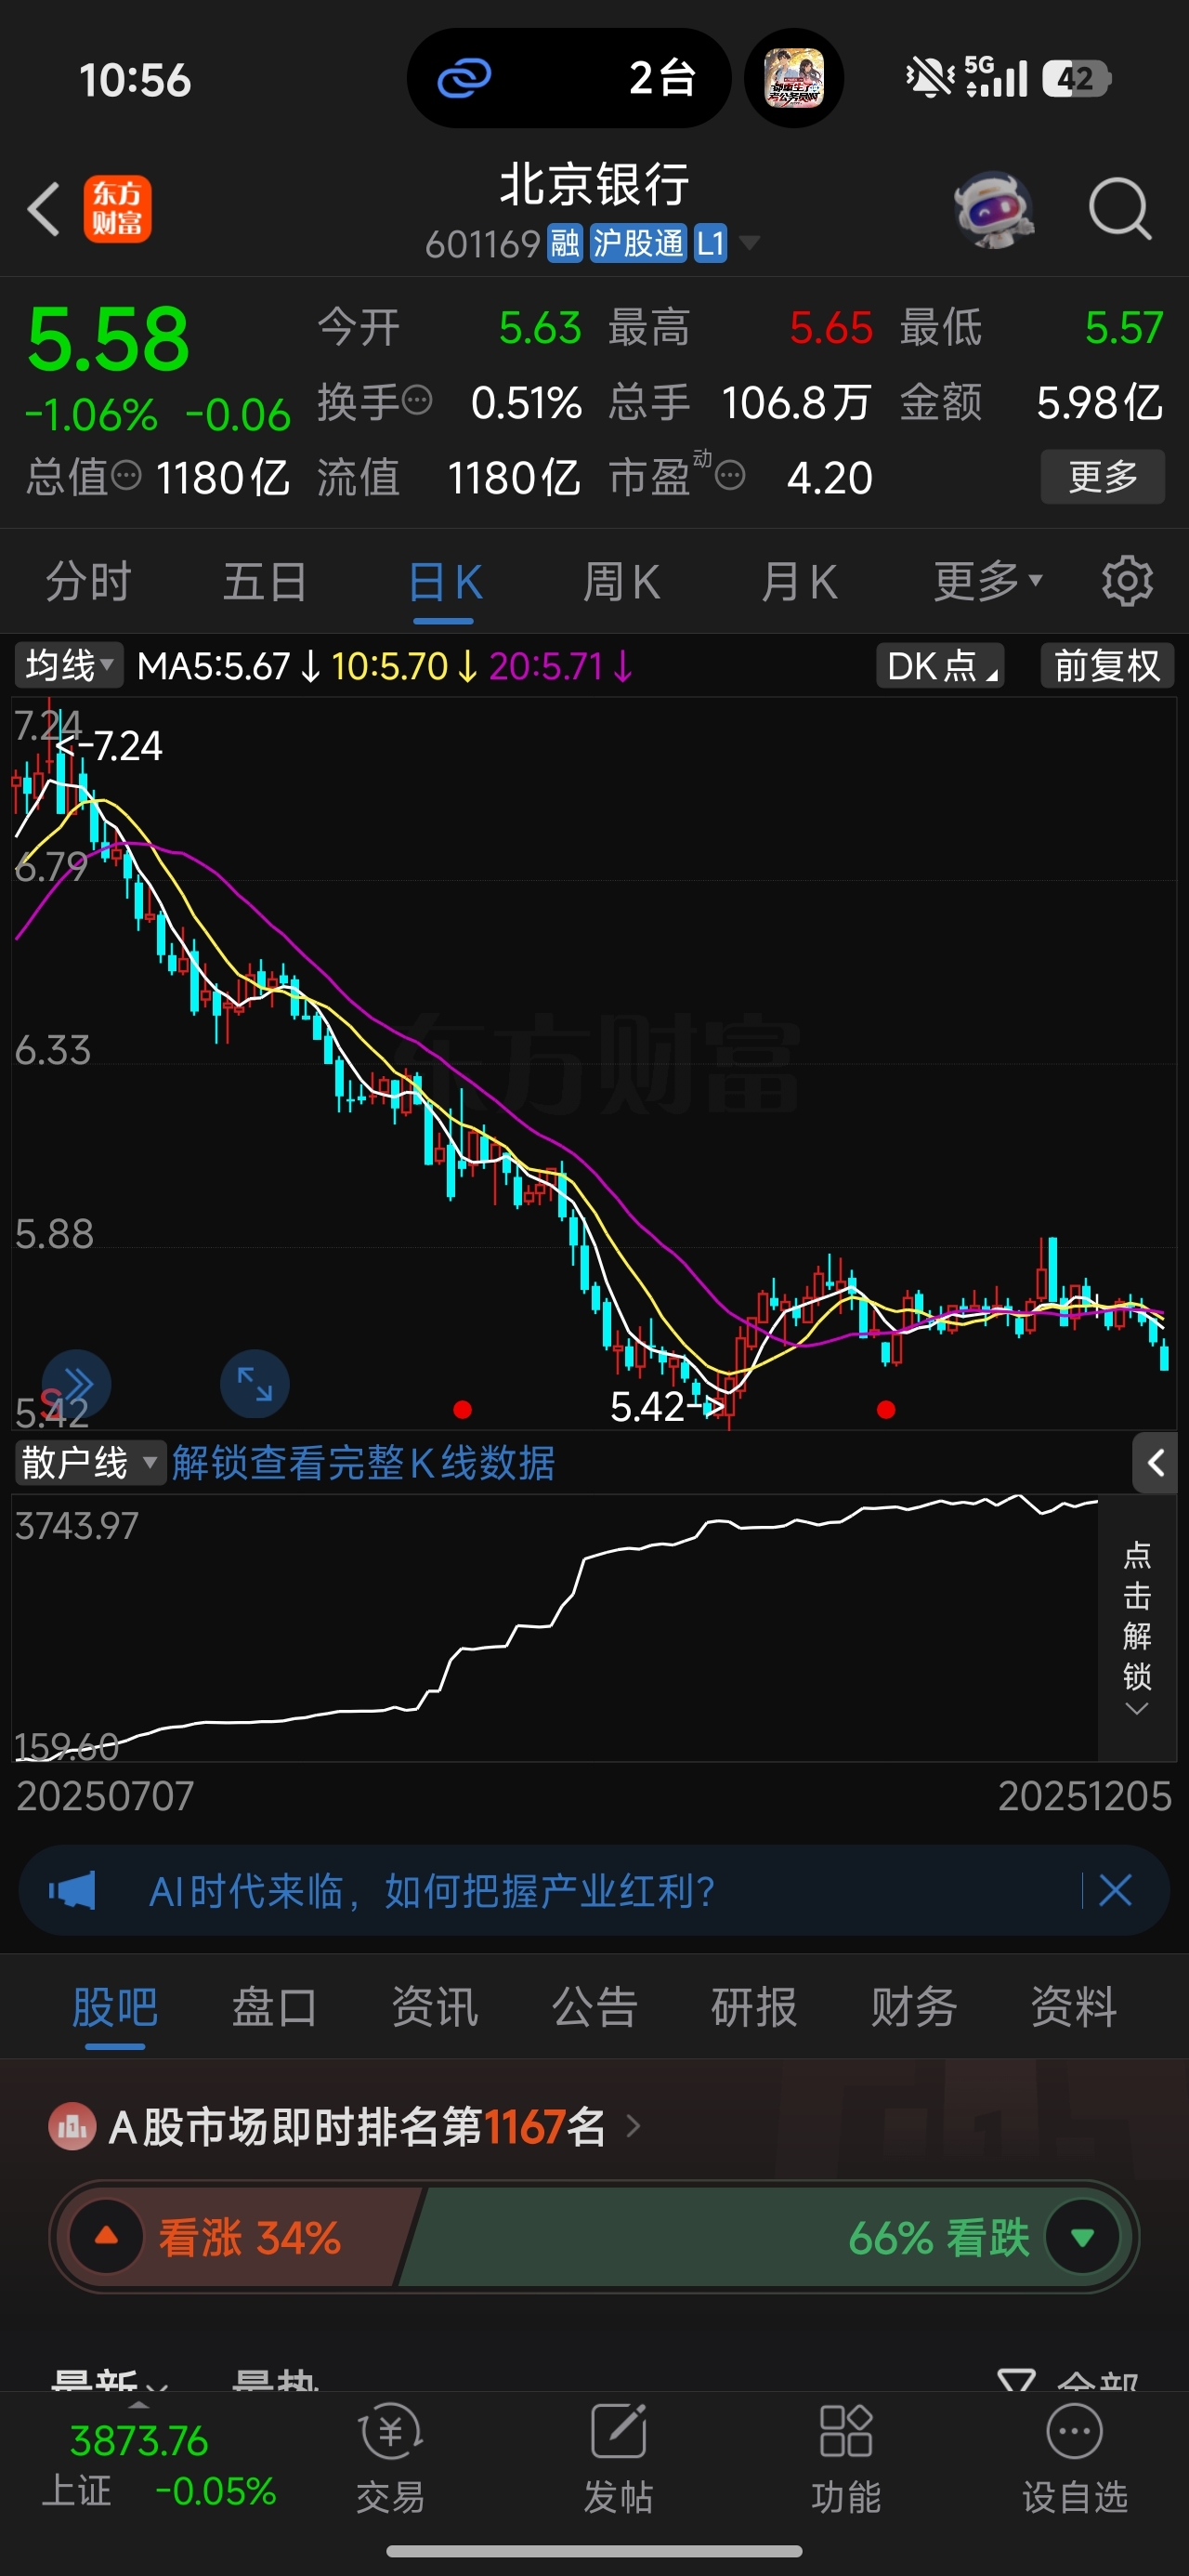Screen dimensions: 1189x2576
Task: Tap the second red dot marker under chart
Action: coord(886,1410)
